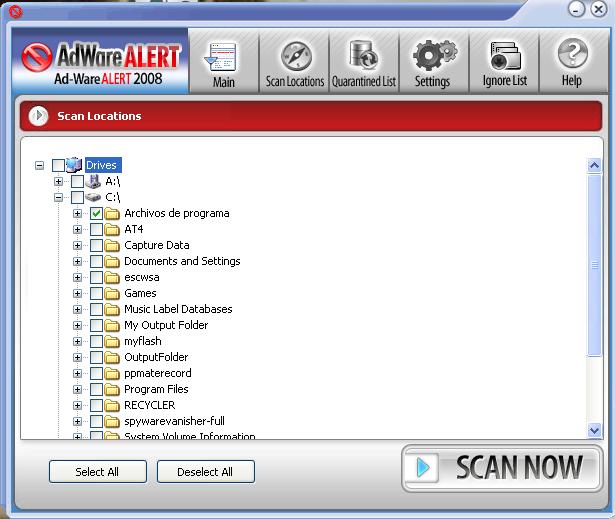Switch to the Settings tab label

[432, 82]
